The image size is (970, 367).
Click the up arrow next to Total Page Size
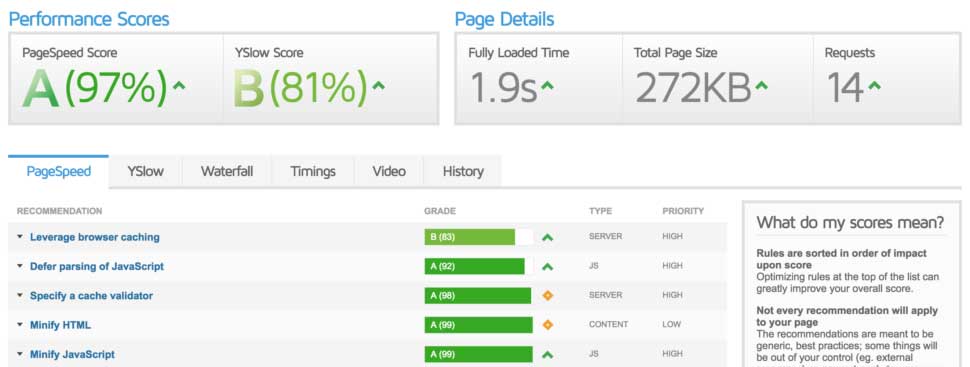click(762, 85)
